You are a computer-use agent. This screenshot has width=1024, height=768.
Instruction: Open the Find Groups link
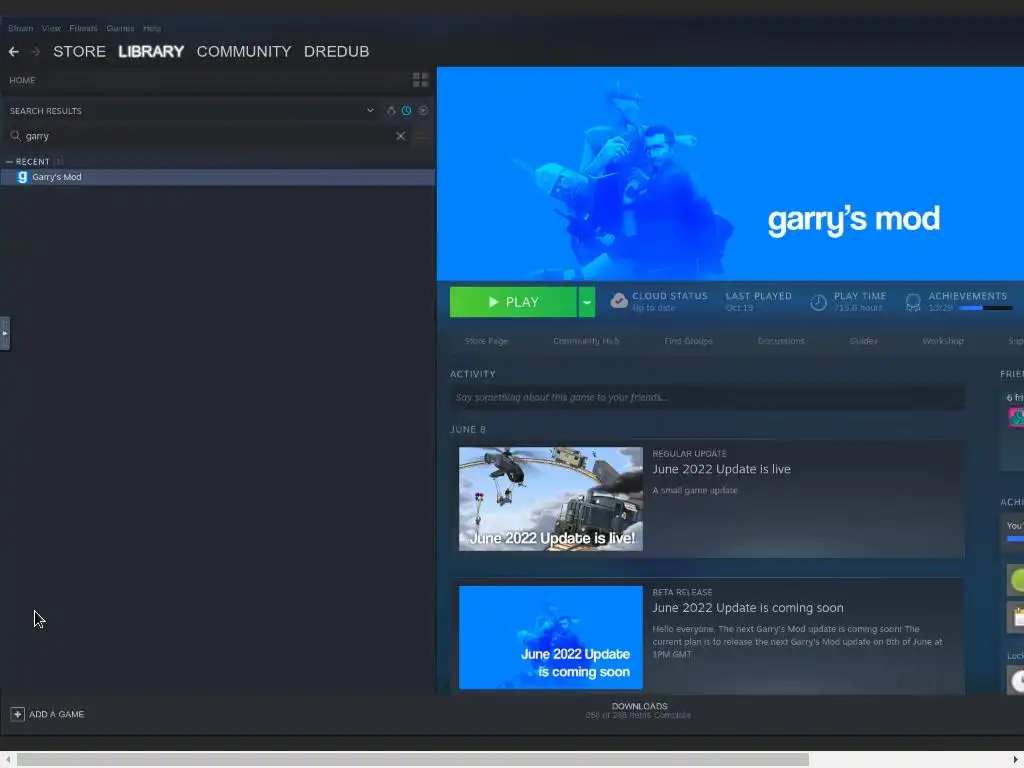pyautogui.click(x=688, y=341)
